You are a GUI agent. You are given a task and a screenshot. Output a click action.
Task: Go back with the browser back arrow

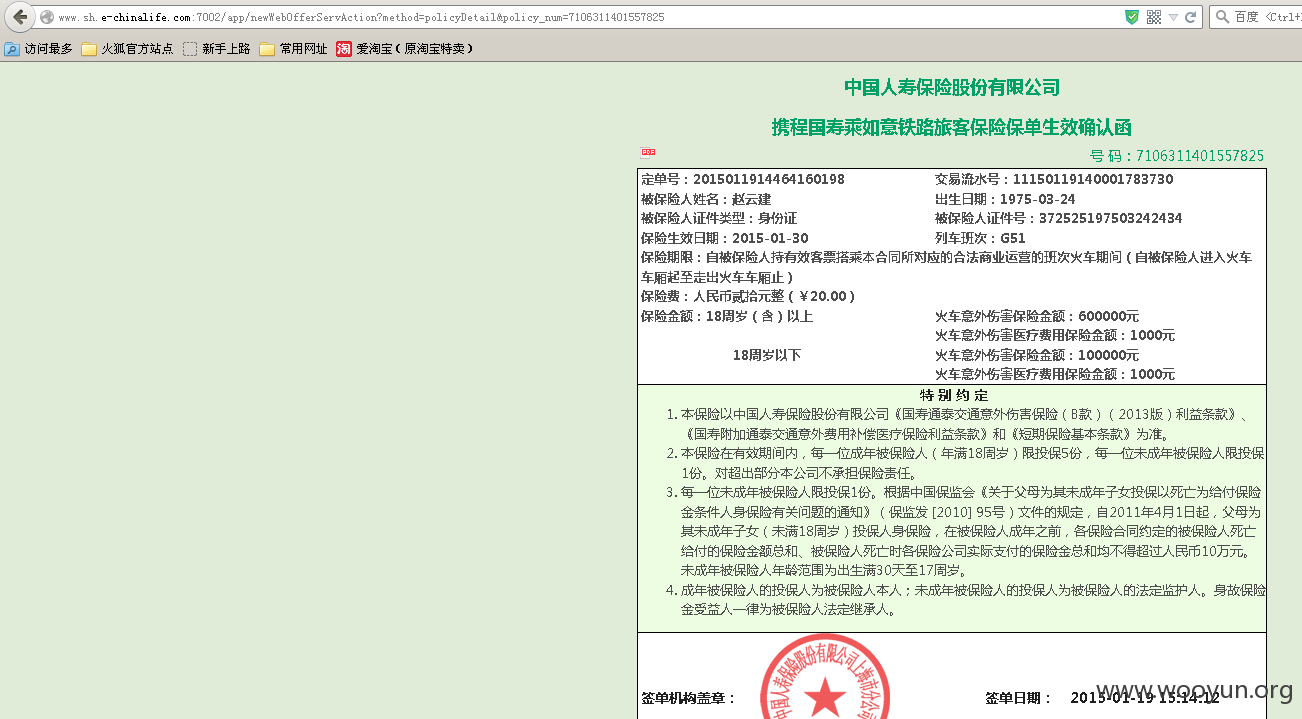point(20,17)
